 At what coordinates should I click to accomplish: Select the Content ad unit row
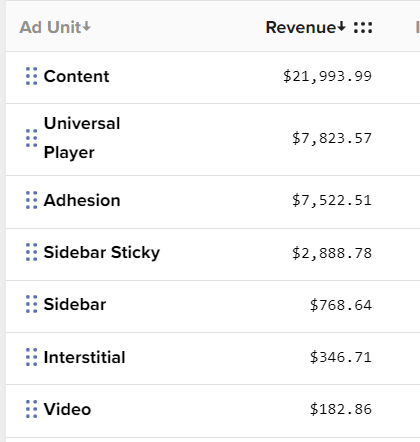(213, 77)
